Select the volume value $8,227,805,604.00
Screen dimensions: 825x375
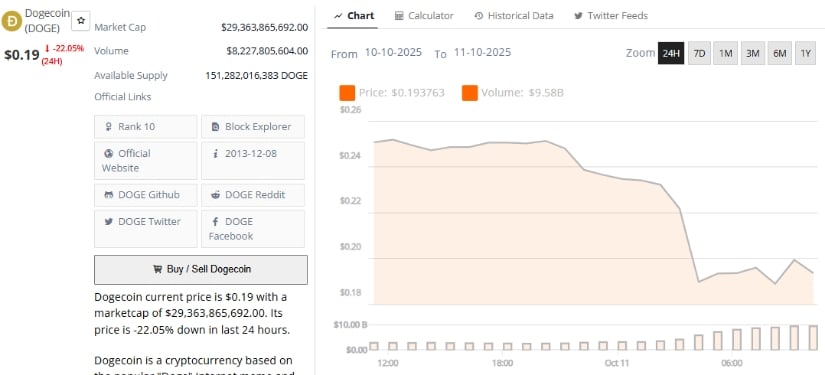(267, 51)
